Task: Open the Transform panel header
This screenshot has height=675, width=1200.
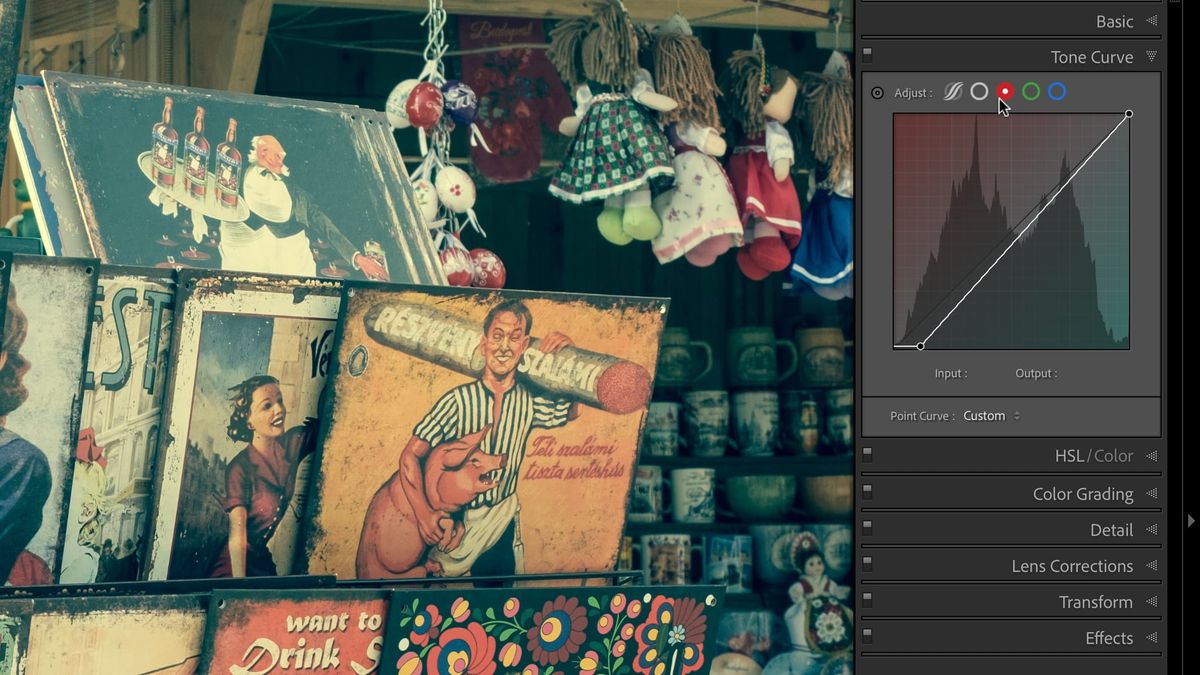Action: 1097,601
